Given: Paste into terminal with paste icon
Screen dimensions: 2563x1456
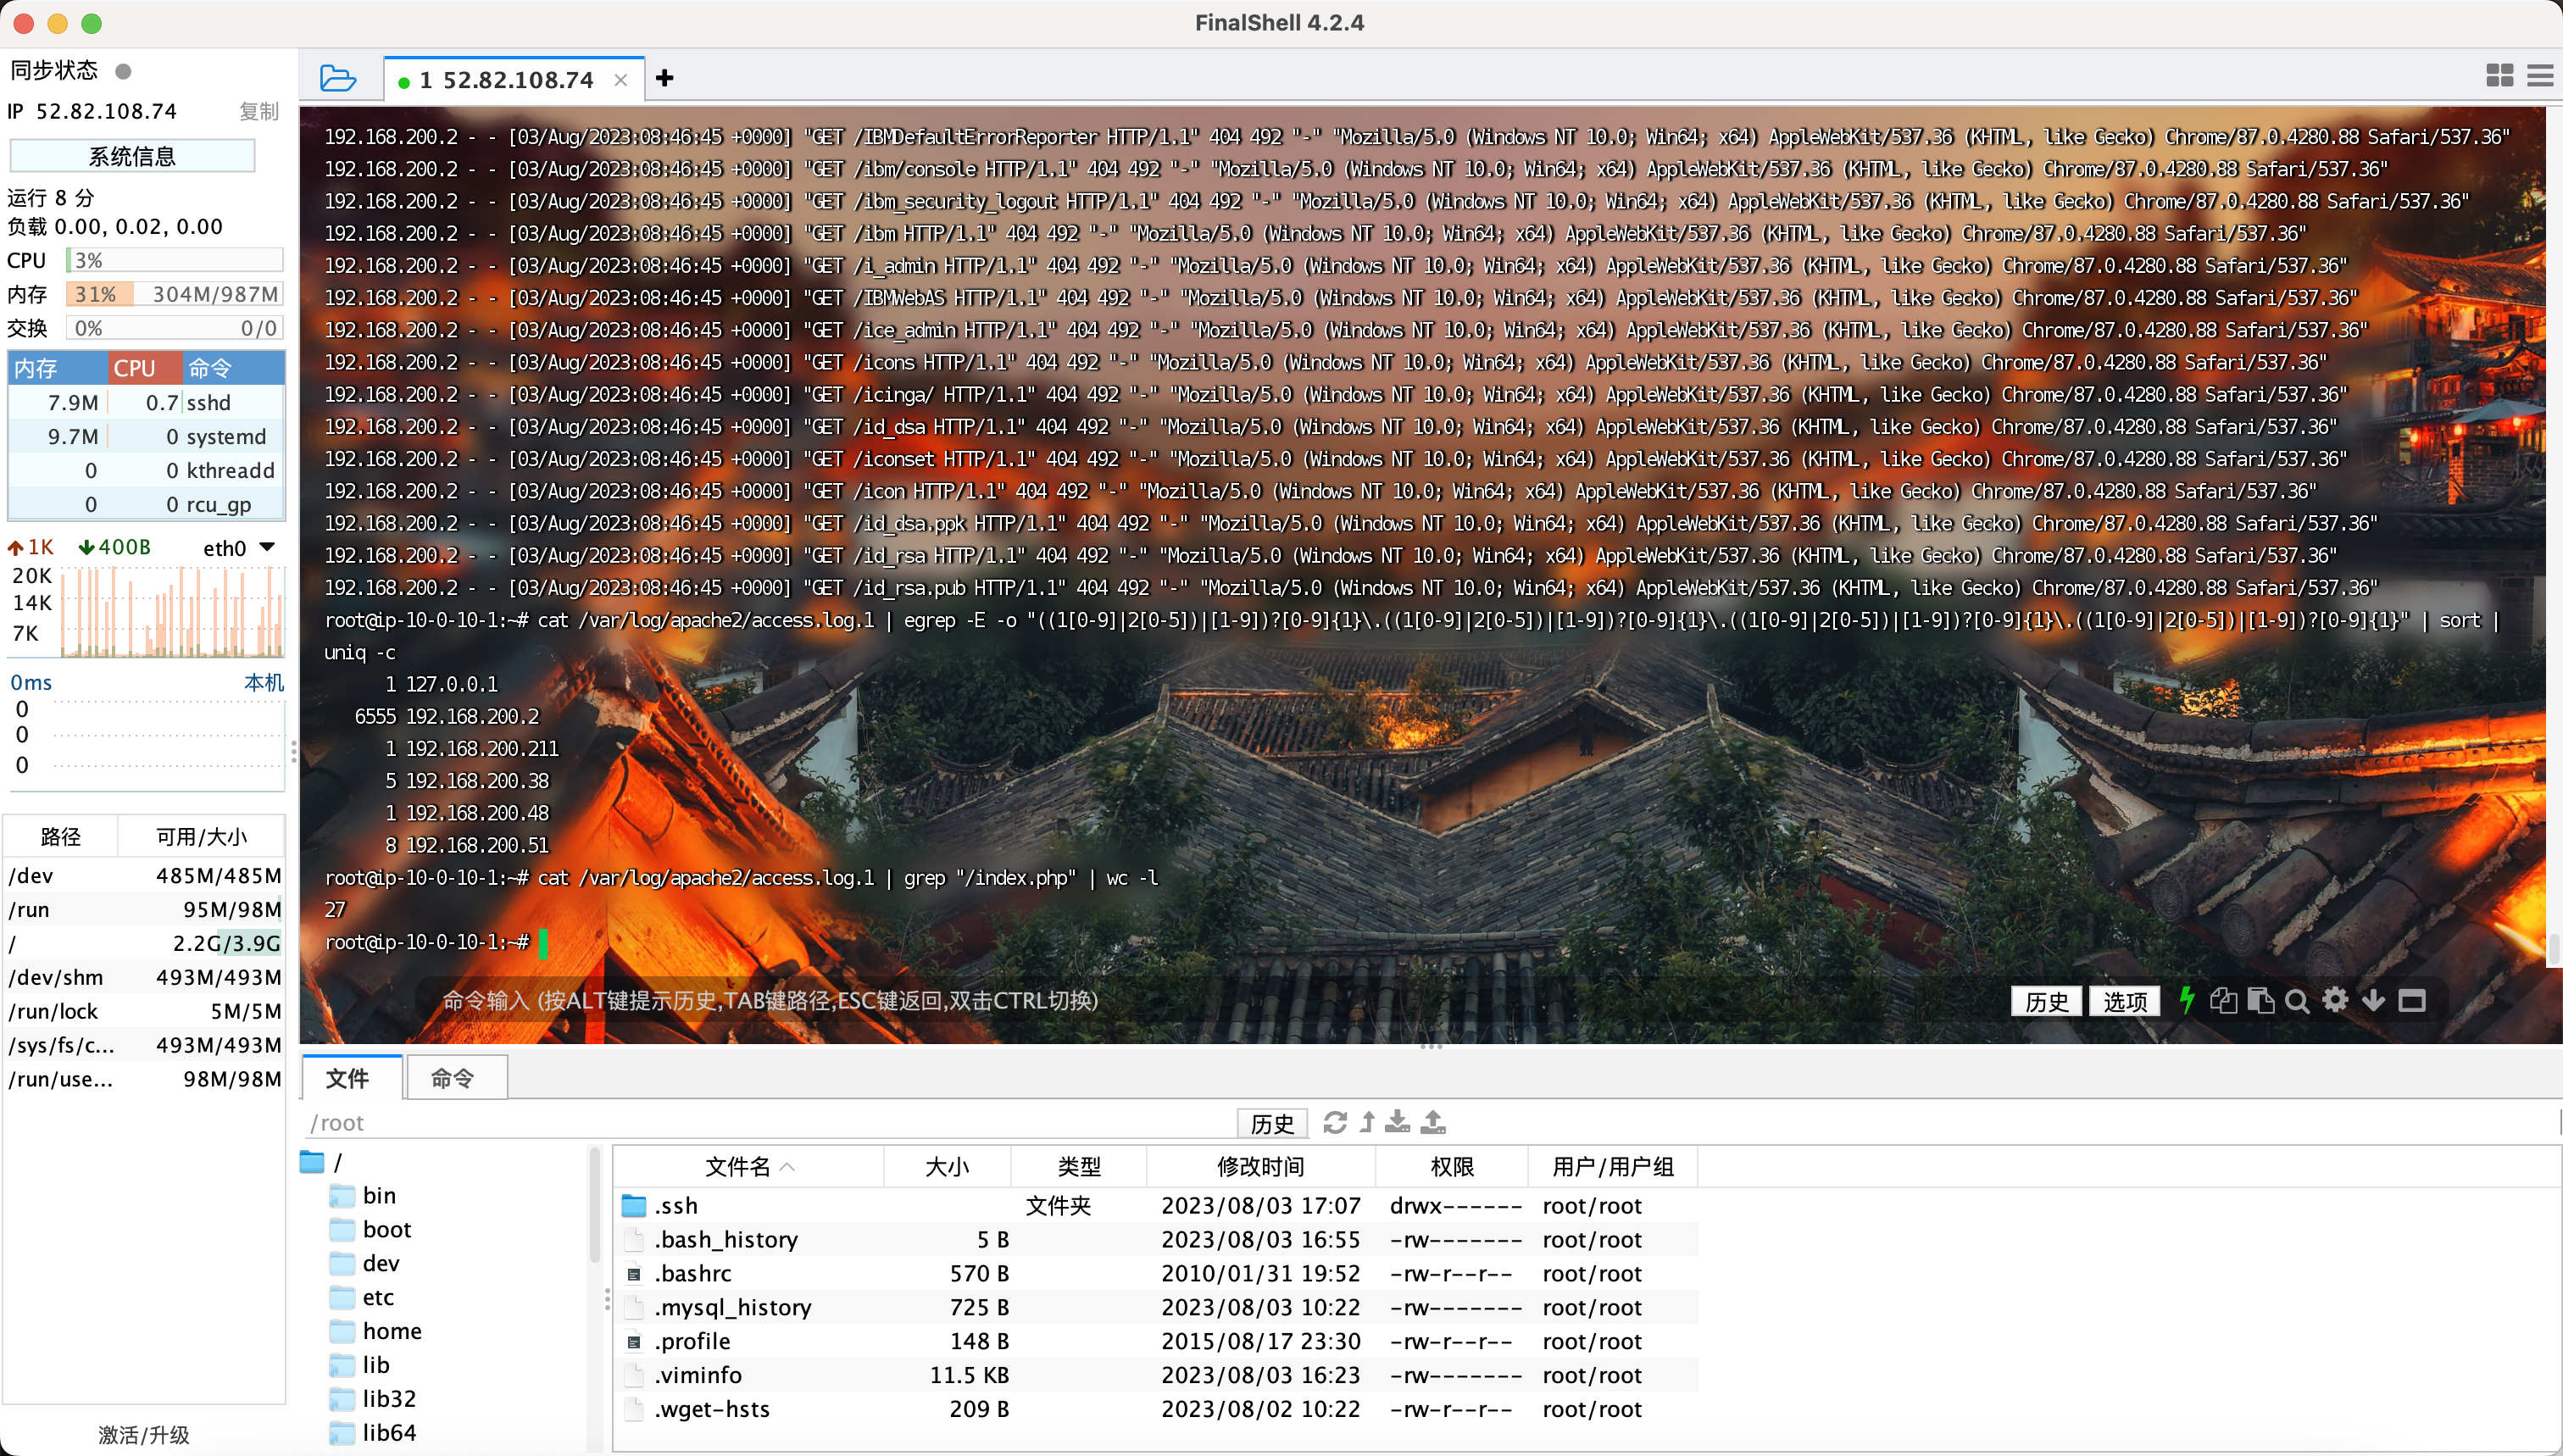Looking at the screenshot, I should (2260, 1000).
